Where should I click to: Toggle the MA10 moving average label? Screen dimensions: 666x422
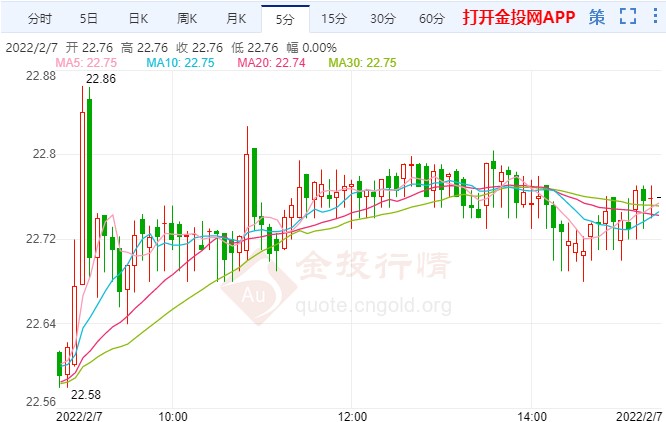pyautogui.click(x=181, y=63)
